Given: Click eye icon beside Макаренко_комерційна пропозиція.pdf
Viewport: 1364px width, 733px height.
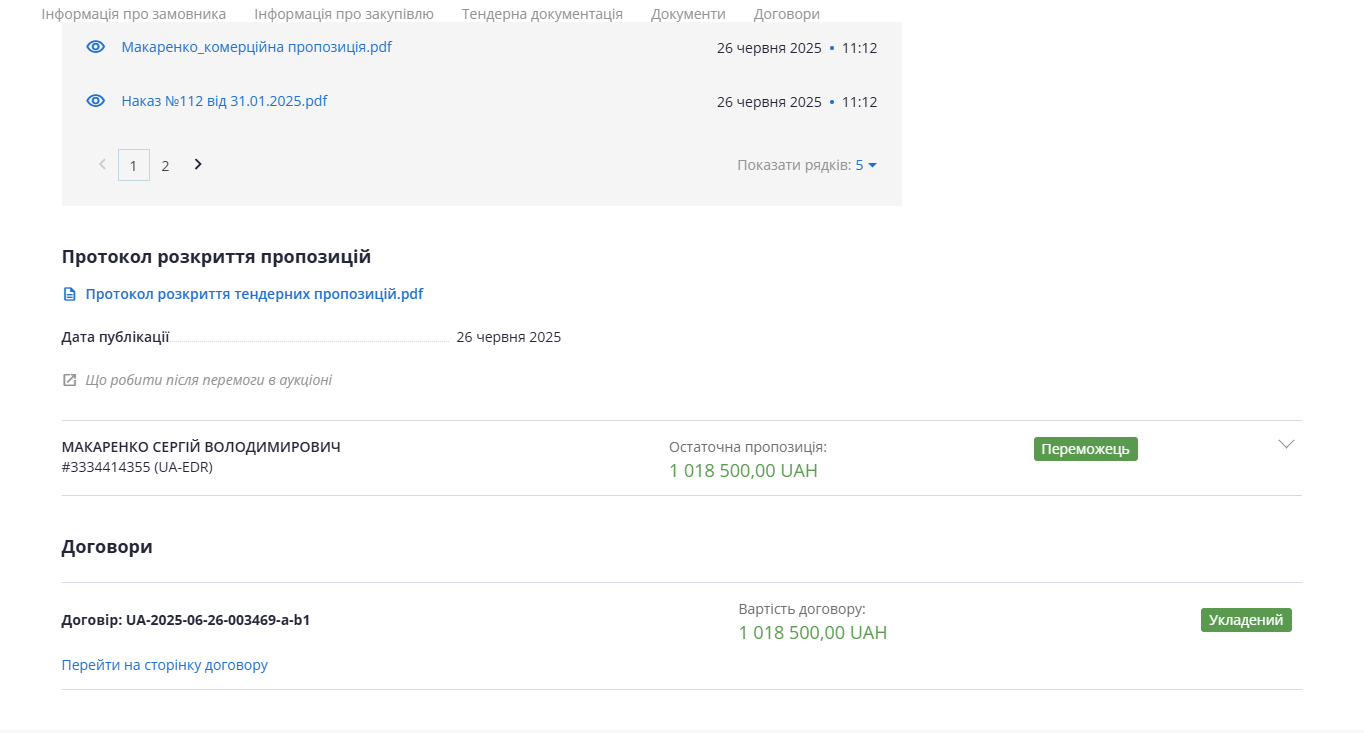Looking at the screenshot, I should click(96, 47).
